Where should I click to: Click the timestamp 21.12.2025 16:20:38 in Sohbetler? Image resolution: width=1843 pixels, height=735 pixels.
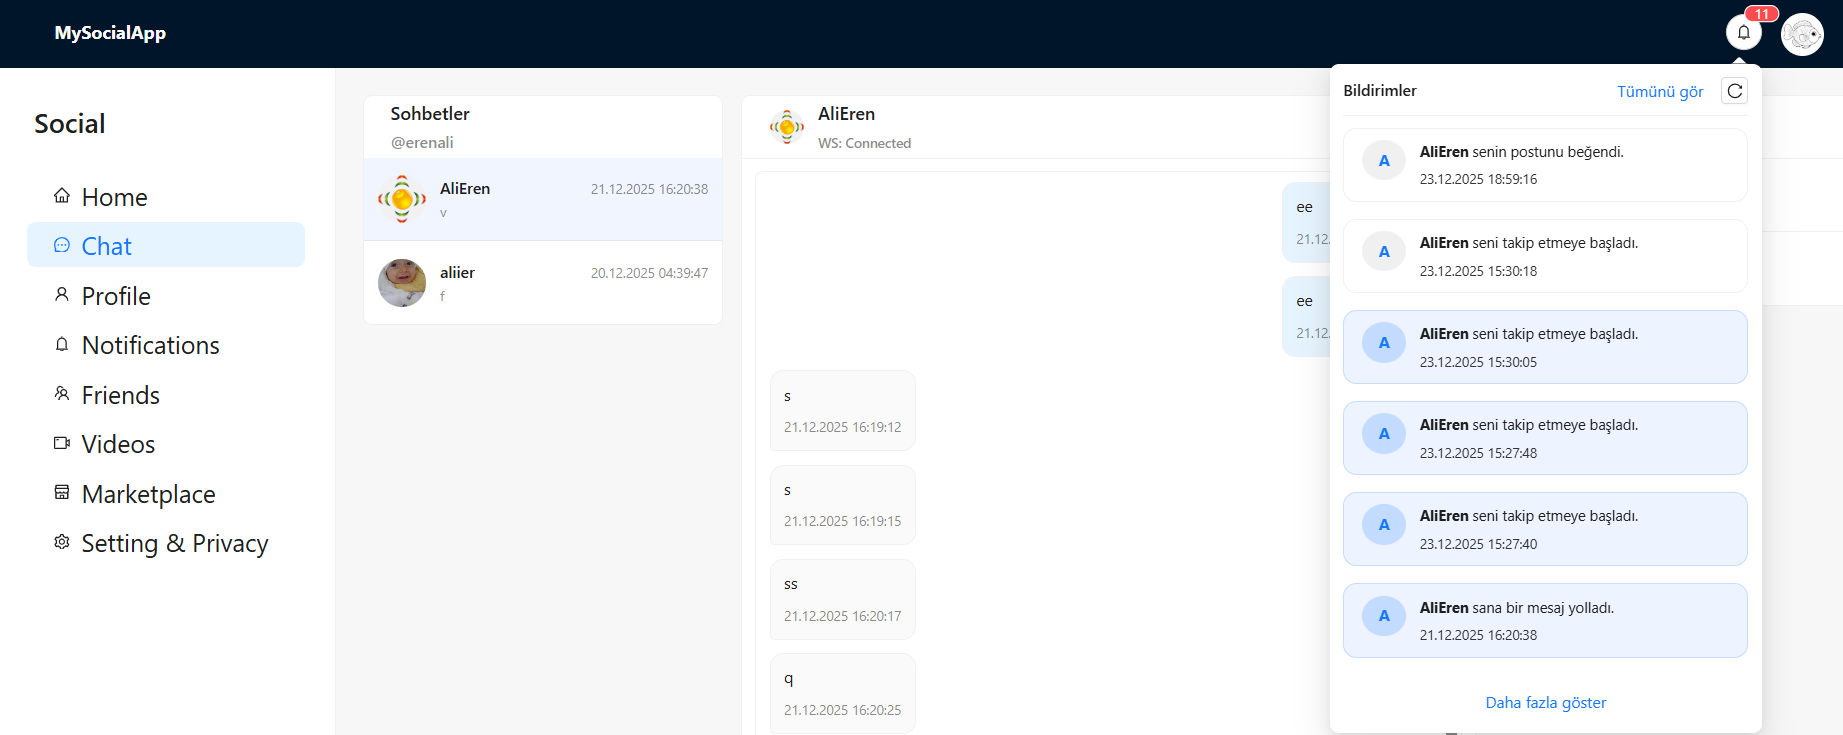[649, 189]
